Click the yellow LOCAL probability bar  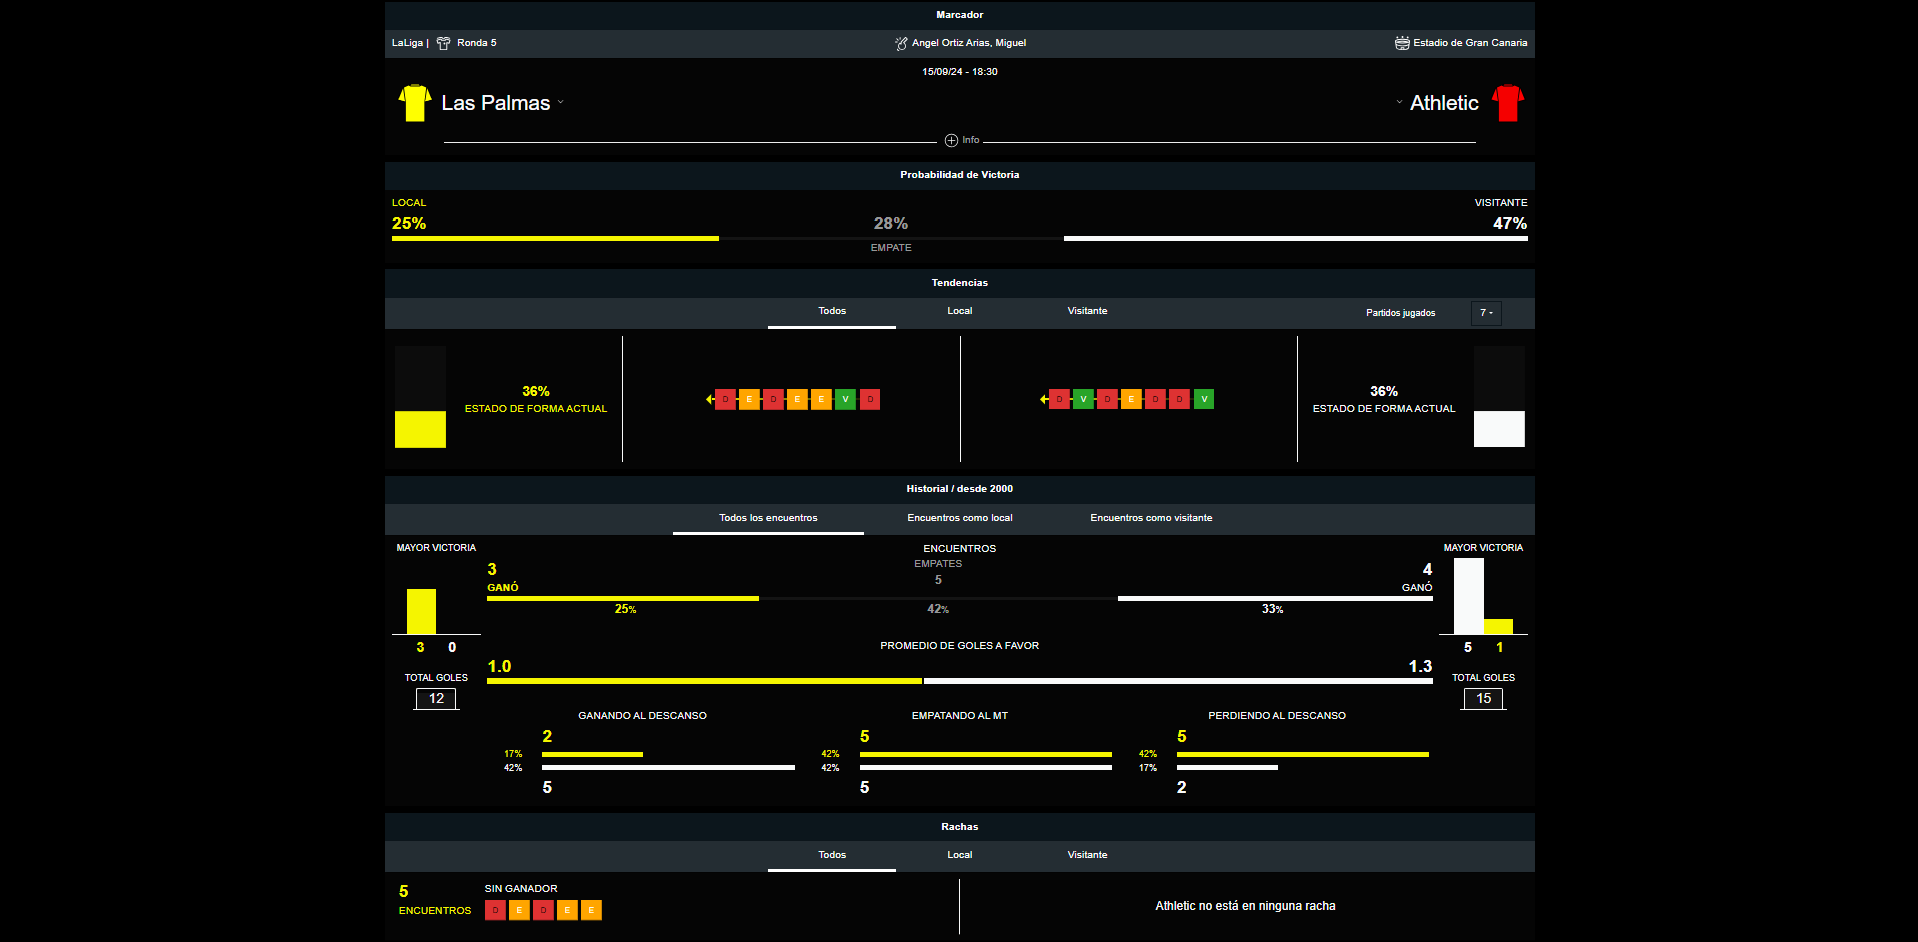click(x=555, y=238)
